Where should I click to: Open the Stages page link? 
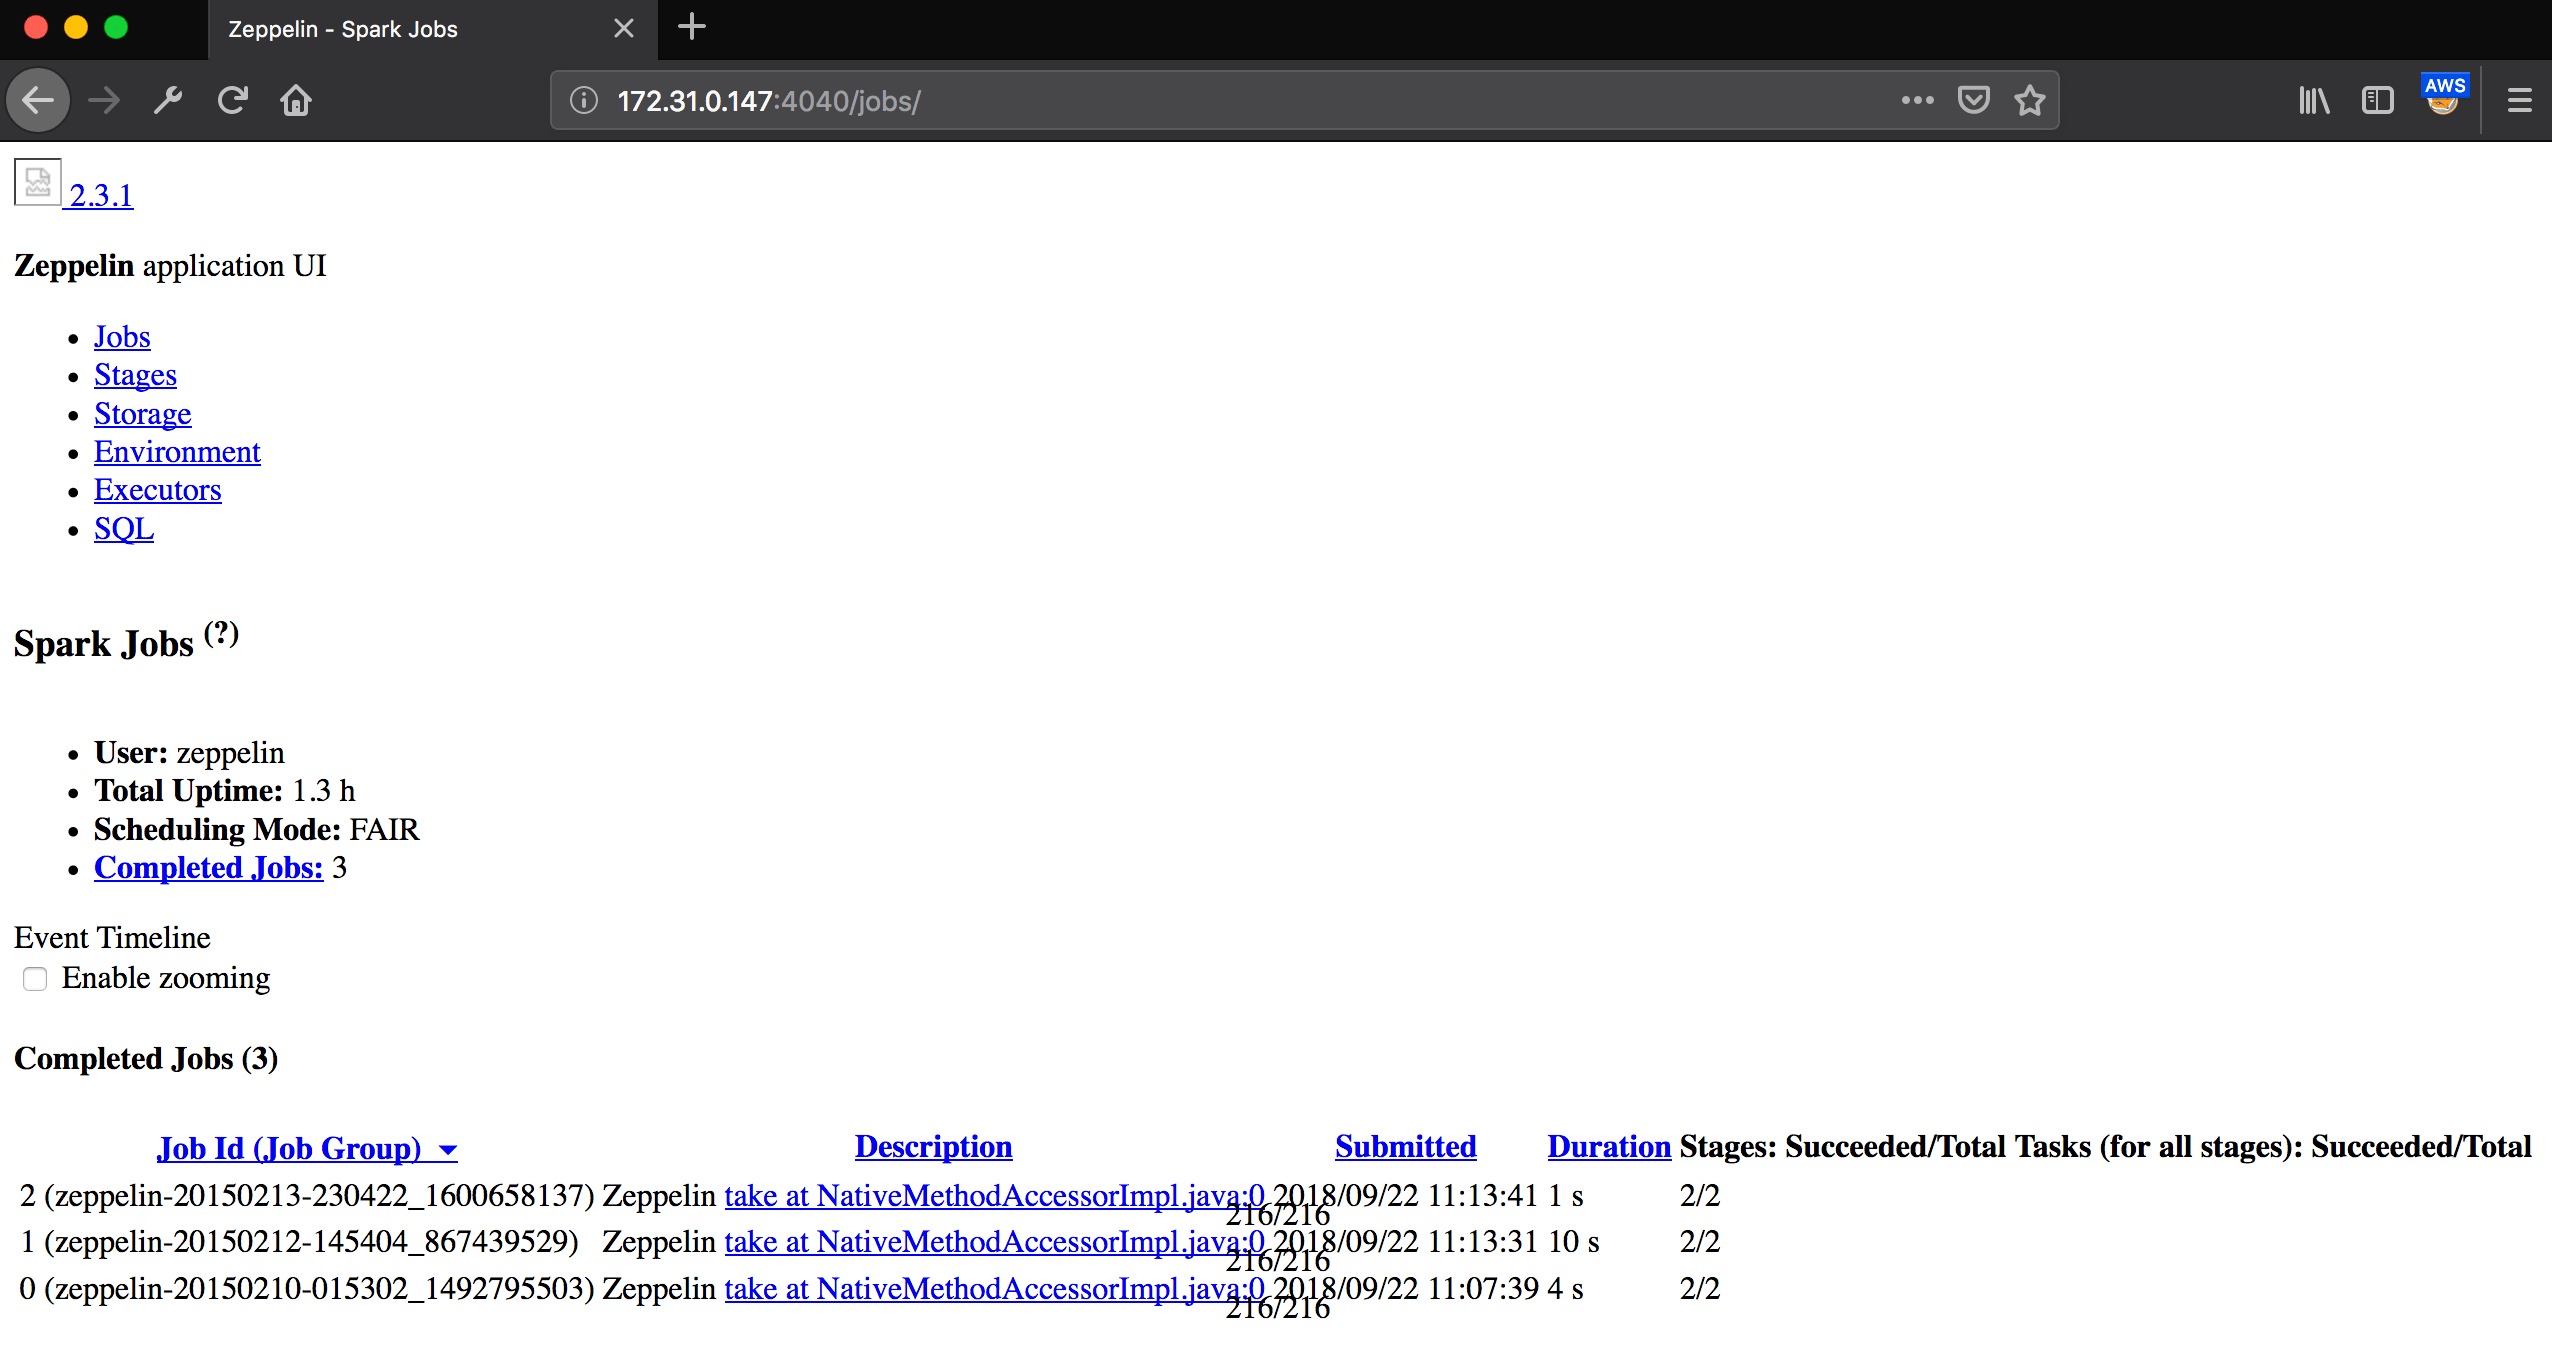[135, 375]
